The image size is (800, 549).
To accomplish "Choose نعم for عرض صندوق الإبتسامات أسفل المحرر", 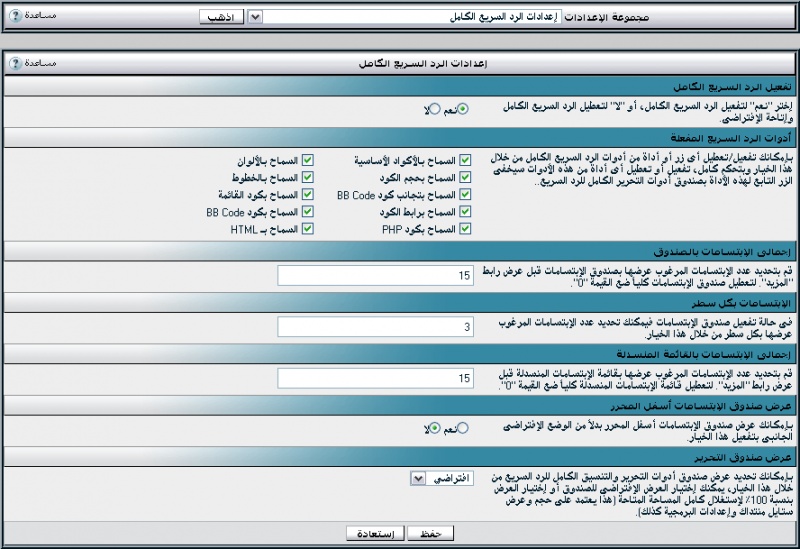I will [463, 428].
